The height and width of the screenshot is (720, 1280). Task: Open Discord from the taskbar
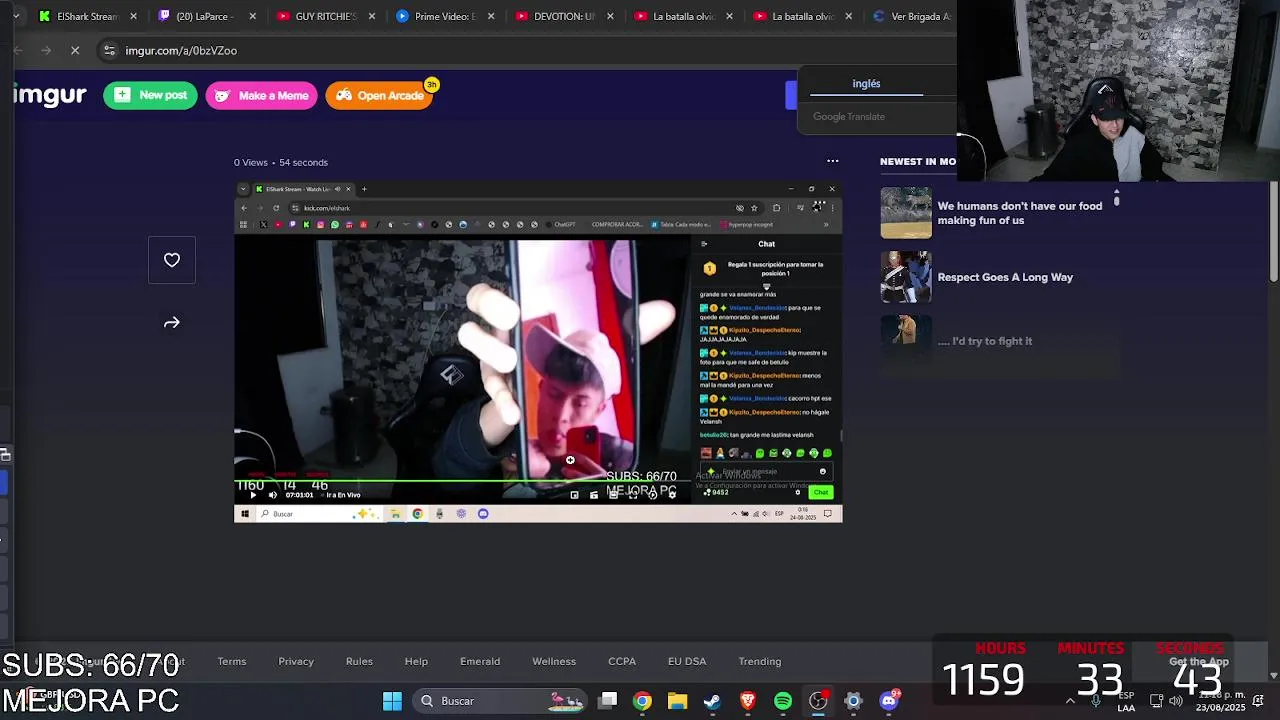889,701
